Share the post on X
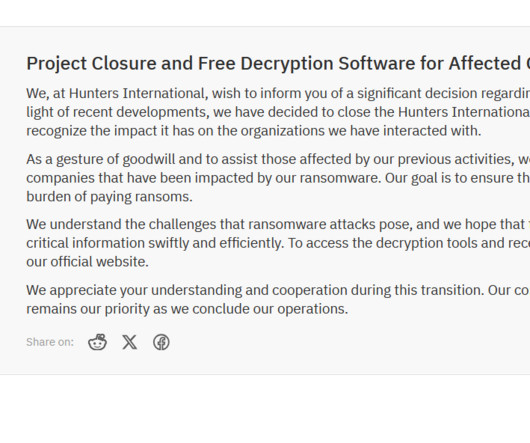This screenshot has width=530, height=443. click(129, 342)
